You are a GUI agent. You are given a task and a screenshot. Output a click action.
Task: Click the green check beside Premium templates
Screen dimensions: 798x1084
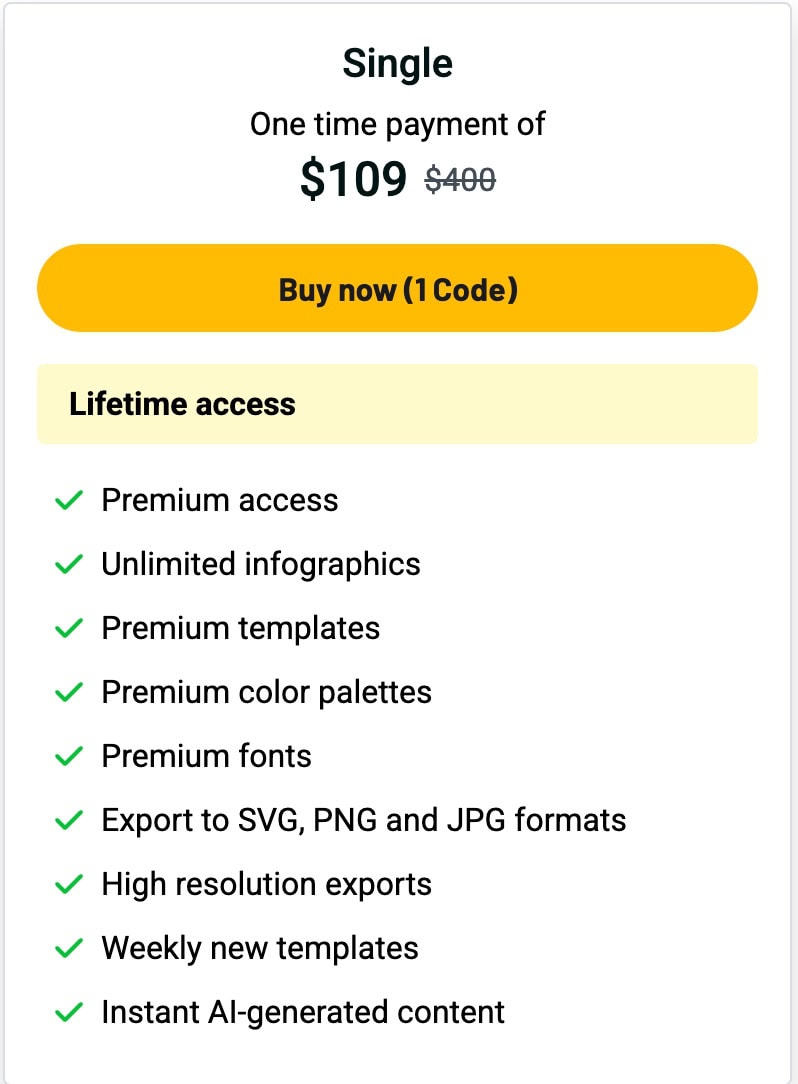(x=68, y=628)
